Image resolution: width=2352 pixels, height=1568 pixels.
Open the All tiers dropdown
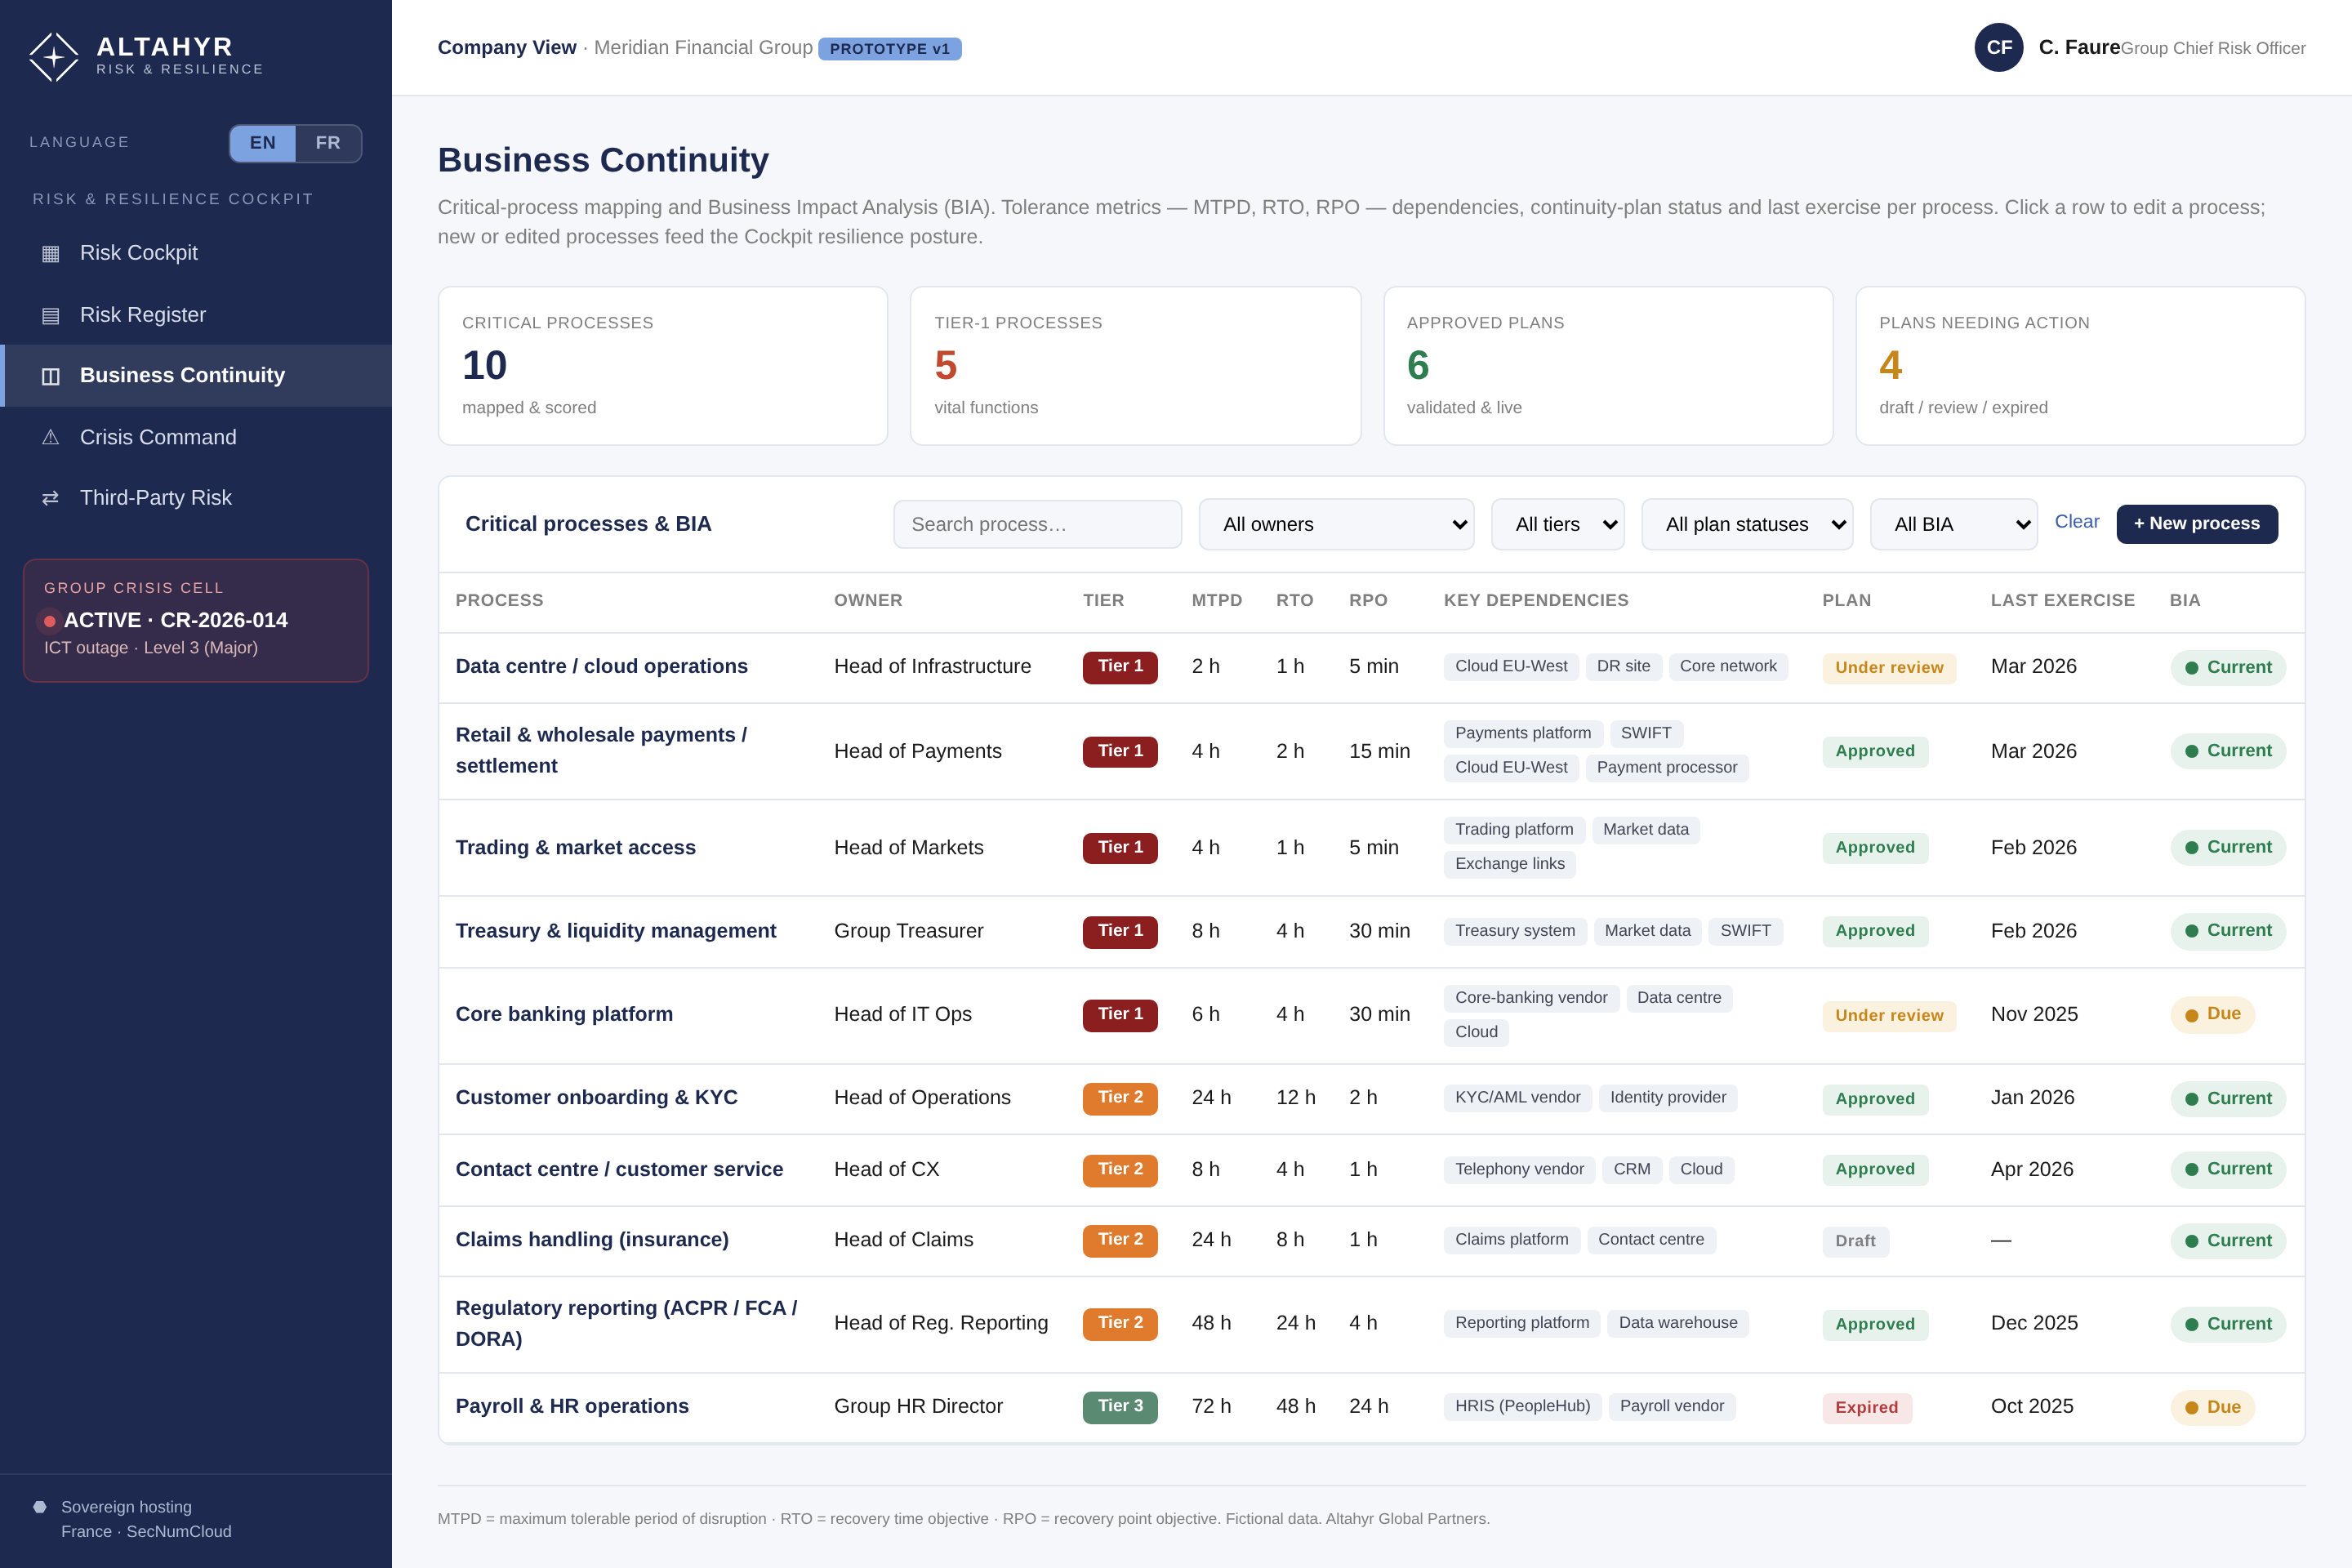[x=1557, y=524]
